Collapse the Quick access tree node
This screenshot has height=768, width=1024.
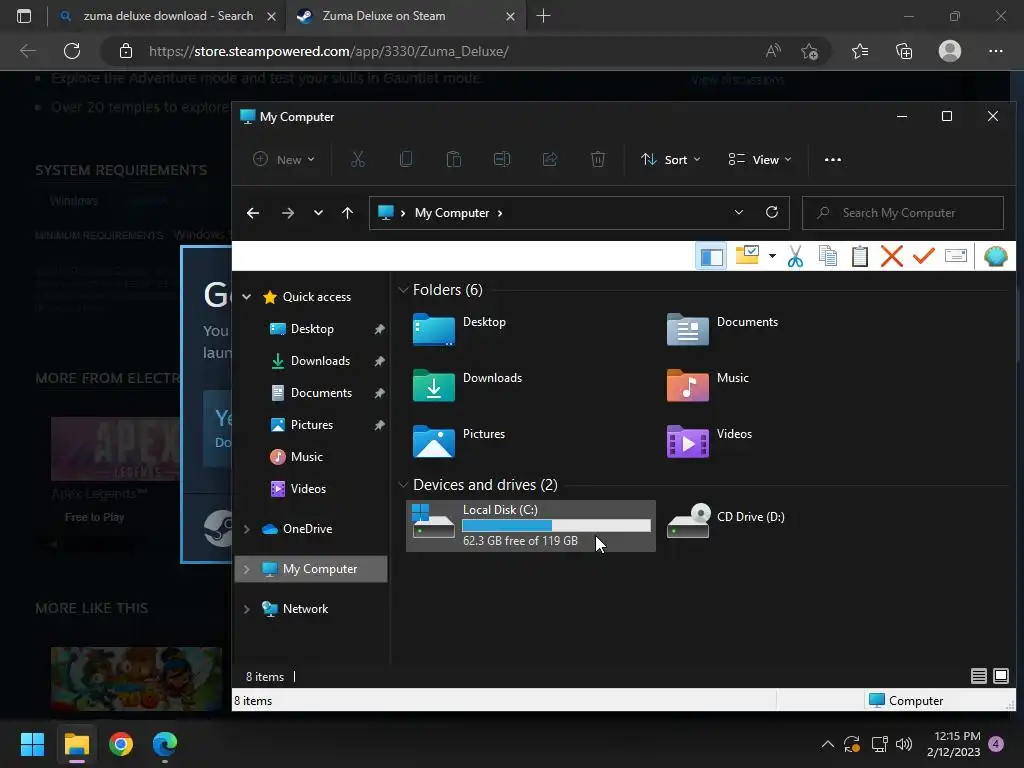[247, 297]
